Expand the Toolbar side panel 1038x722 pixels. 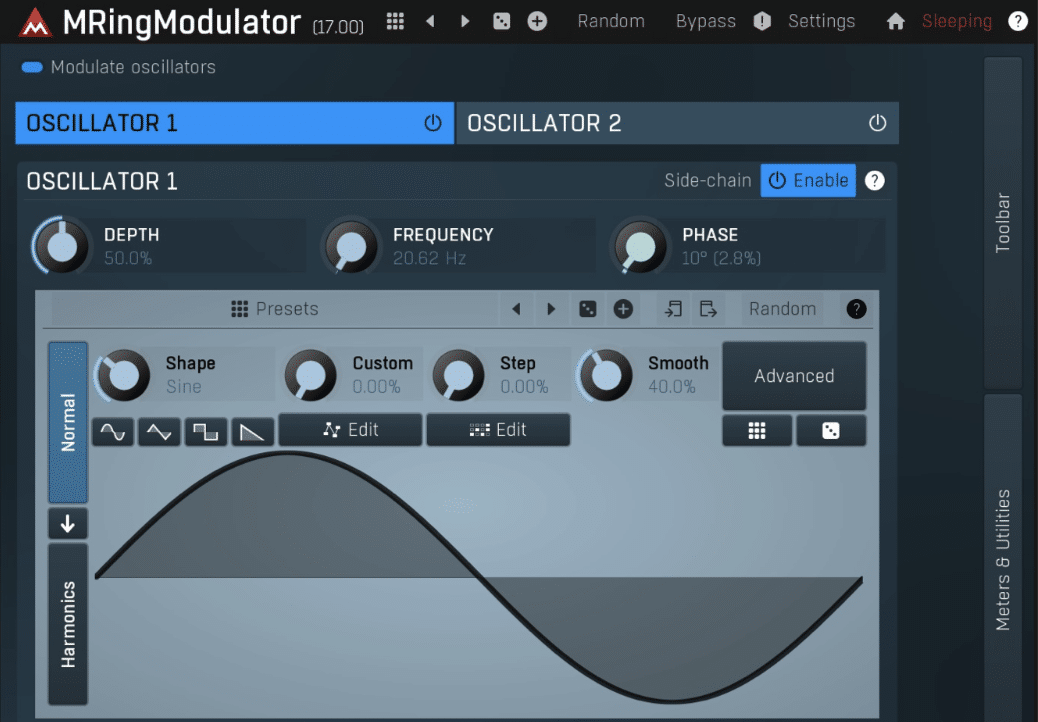1003,223
